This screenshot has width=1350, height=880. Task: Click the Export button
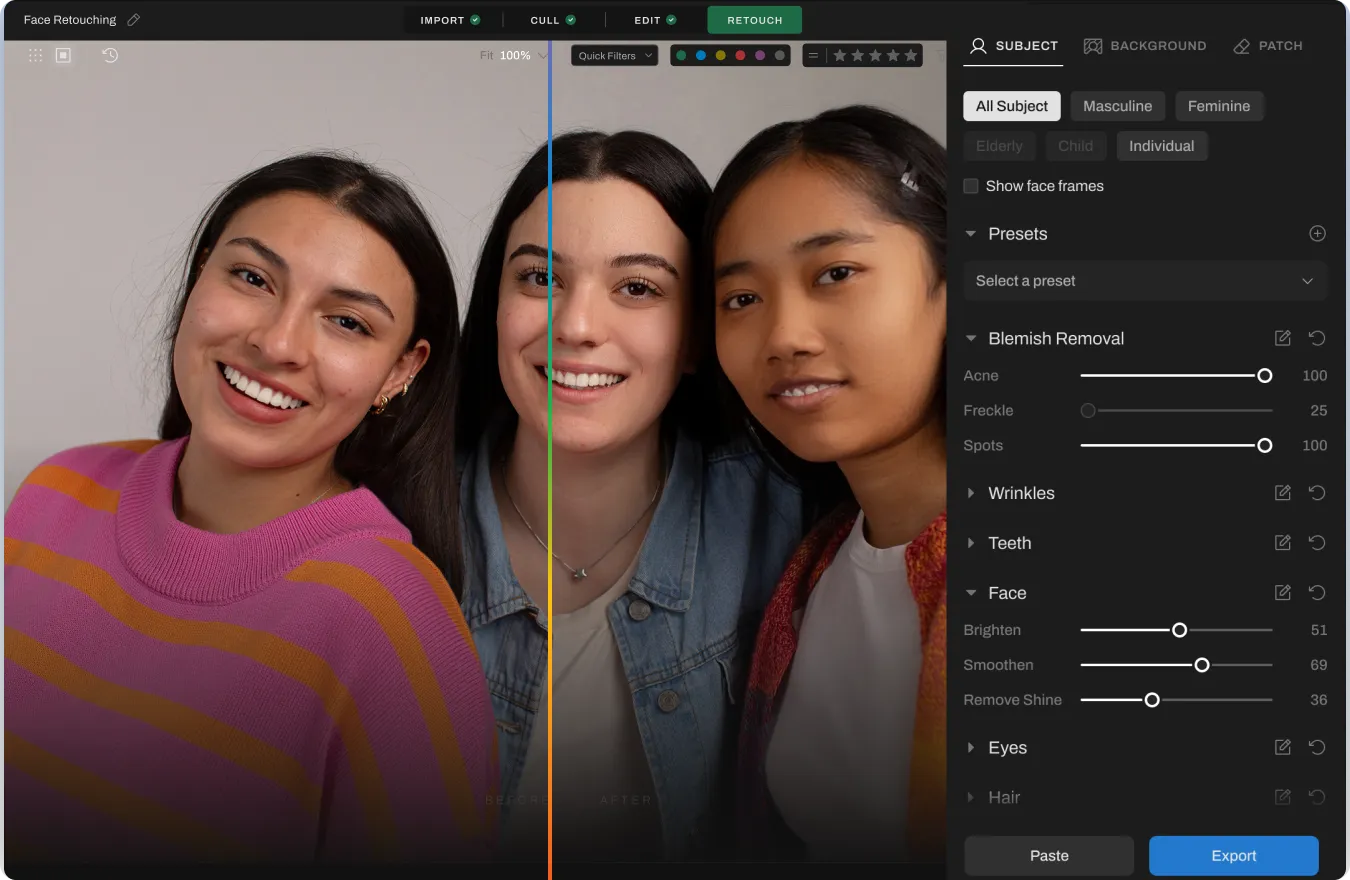(x=1233, y=856)
